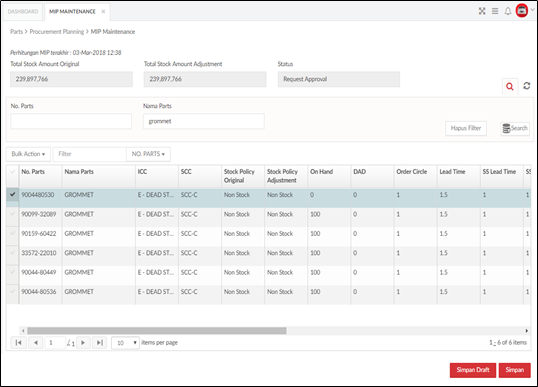Click the Total Stock Amount Adjustment field
Image resolution: width=538 pixels, height=387 pixels.
tap(205, 79)
